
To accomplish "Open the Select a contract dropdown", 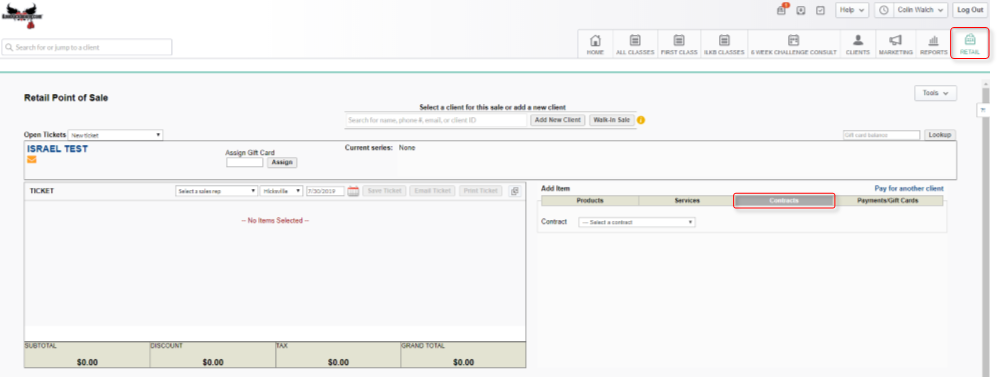I will click(636, 222).
